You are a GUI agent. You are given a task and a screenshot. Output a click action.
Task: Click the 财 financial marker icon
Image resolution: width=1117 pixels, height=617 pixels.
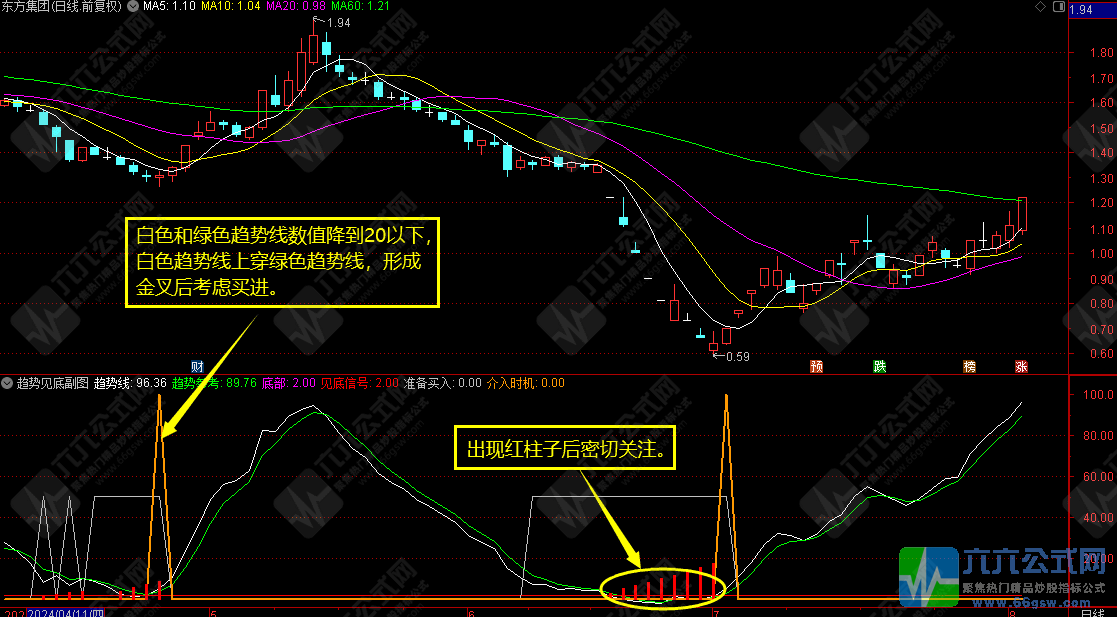tap(197, 366)
